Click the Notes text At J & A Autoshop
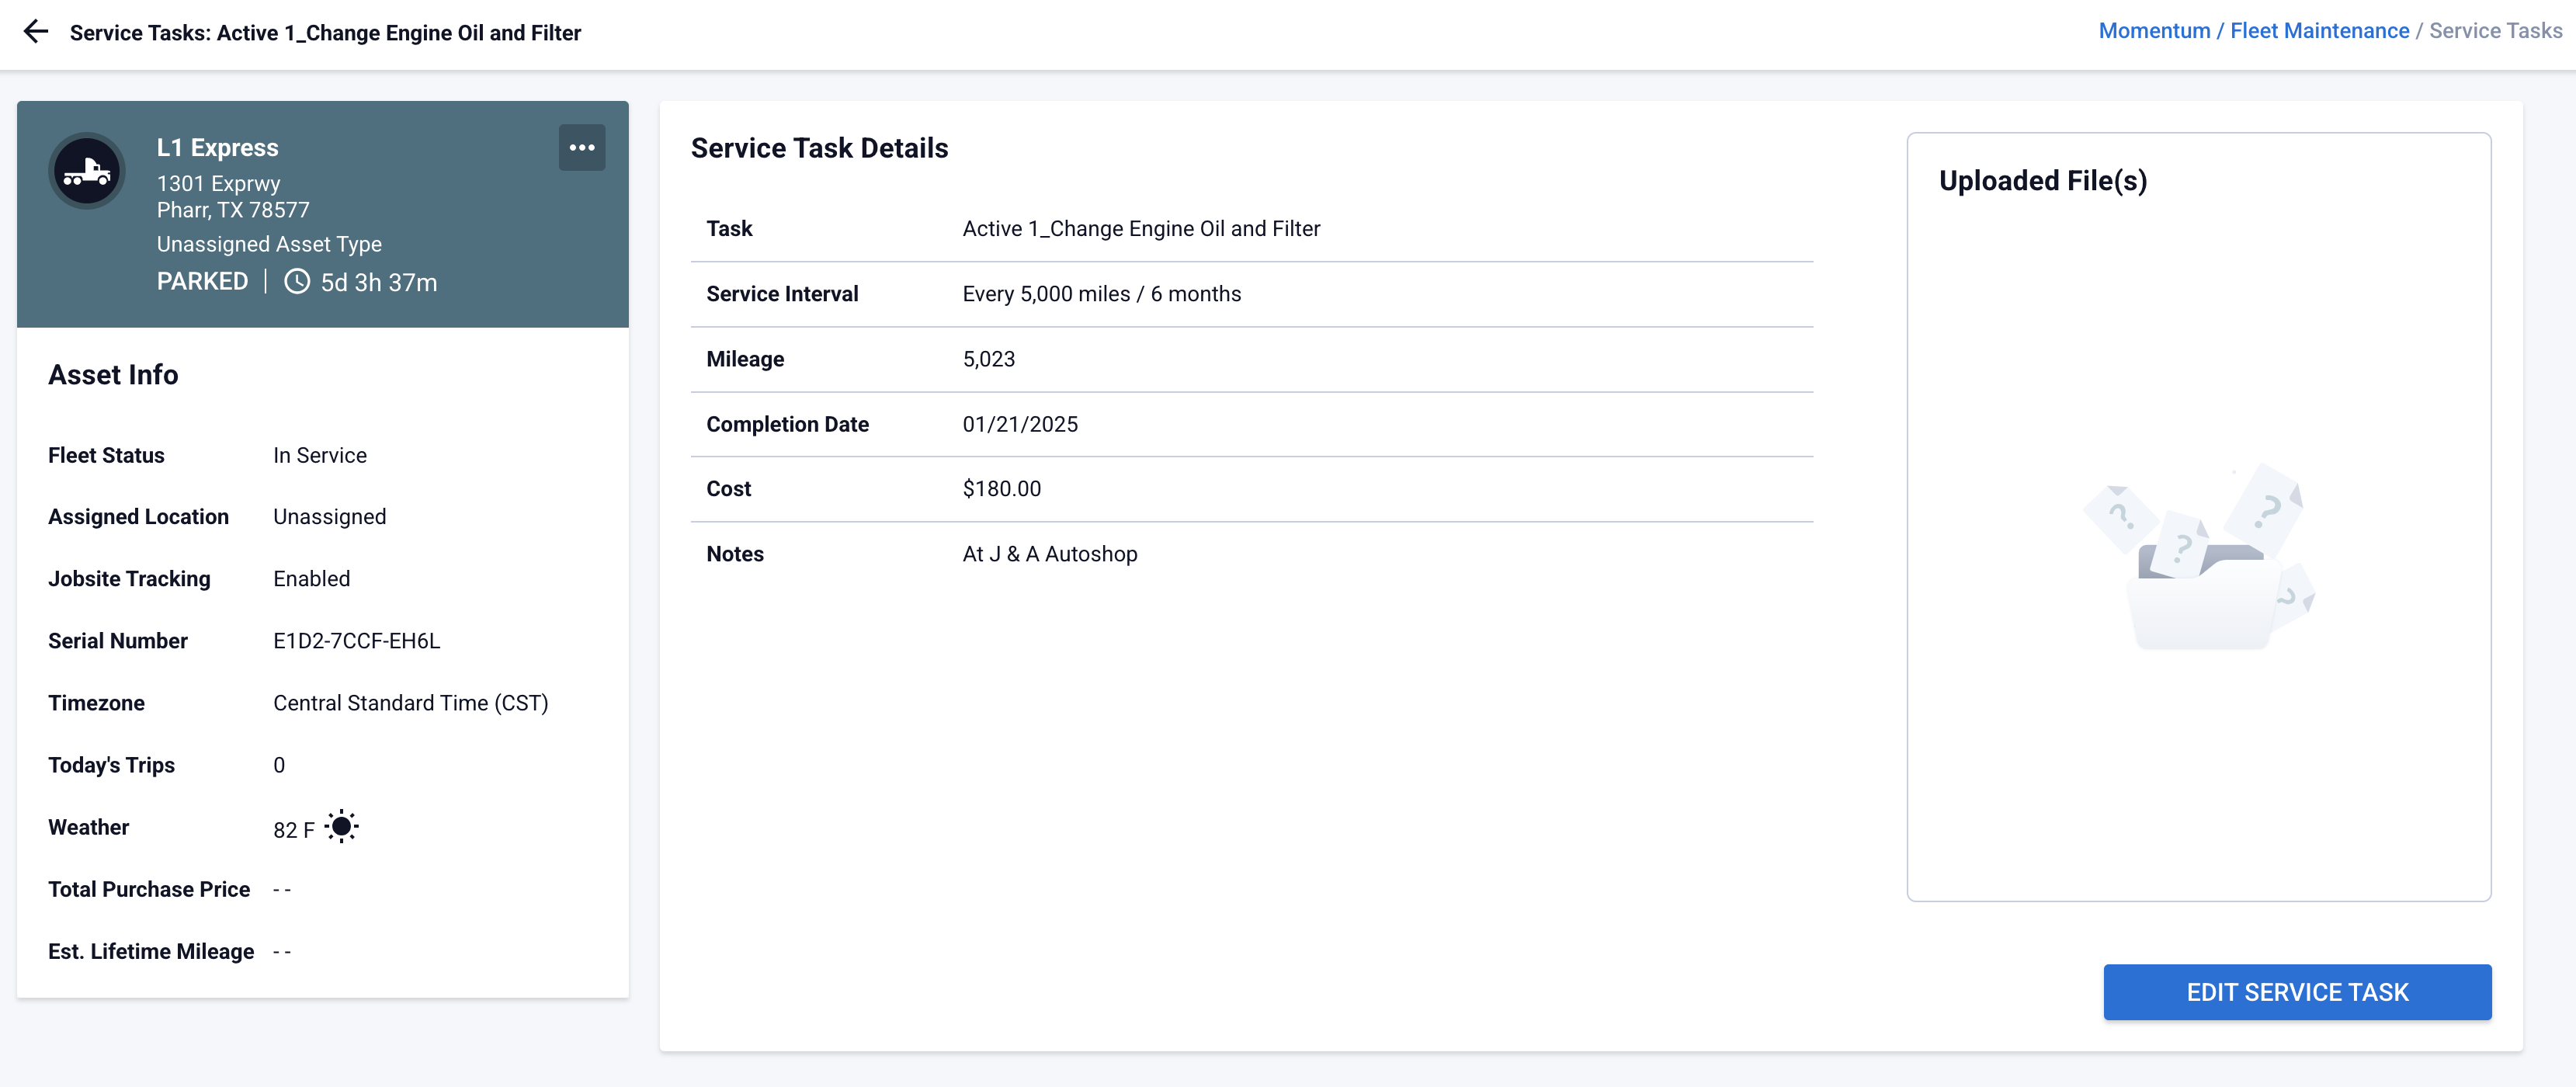 coord(1049,554)
